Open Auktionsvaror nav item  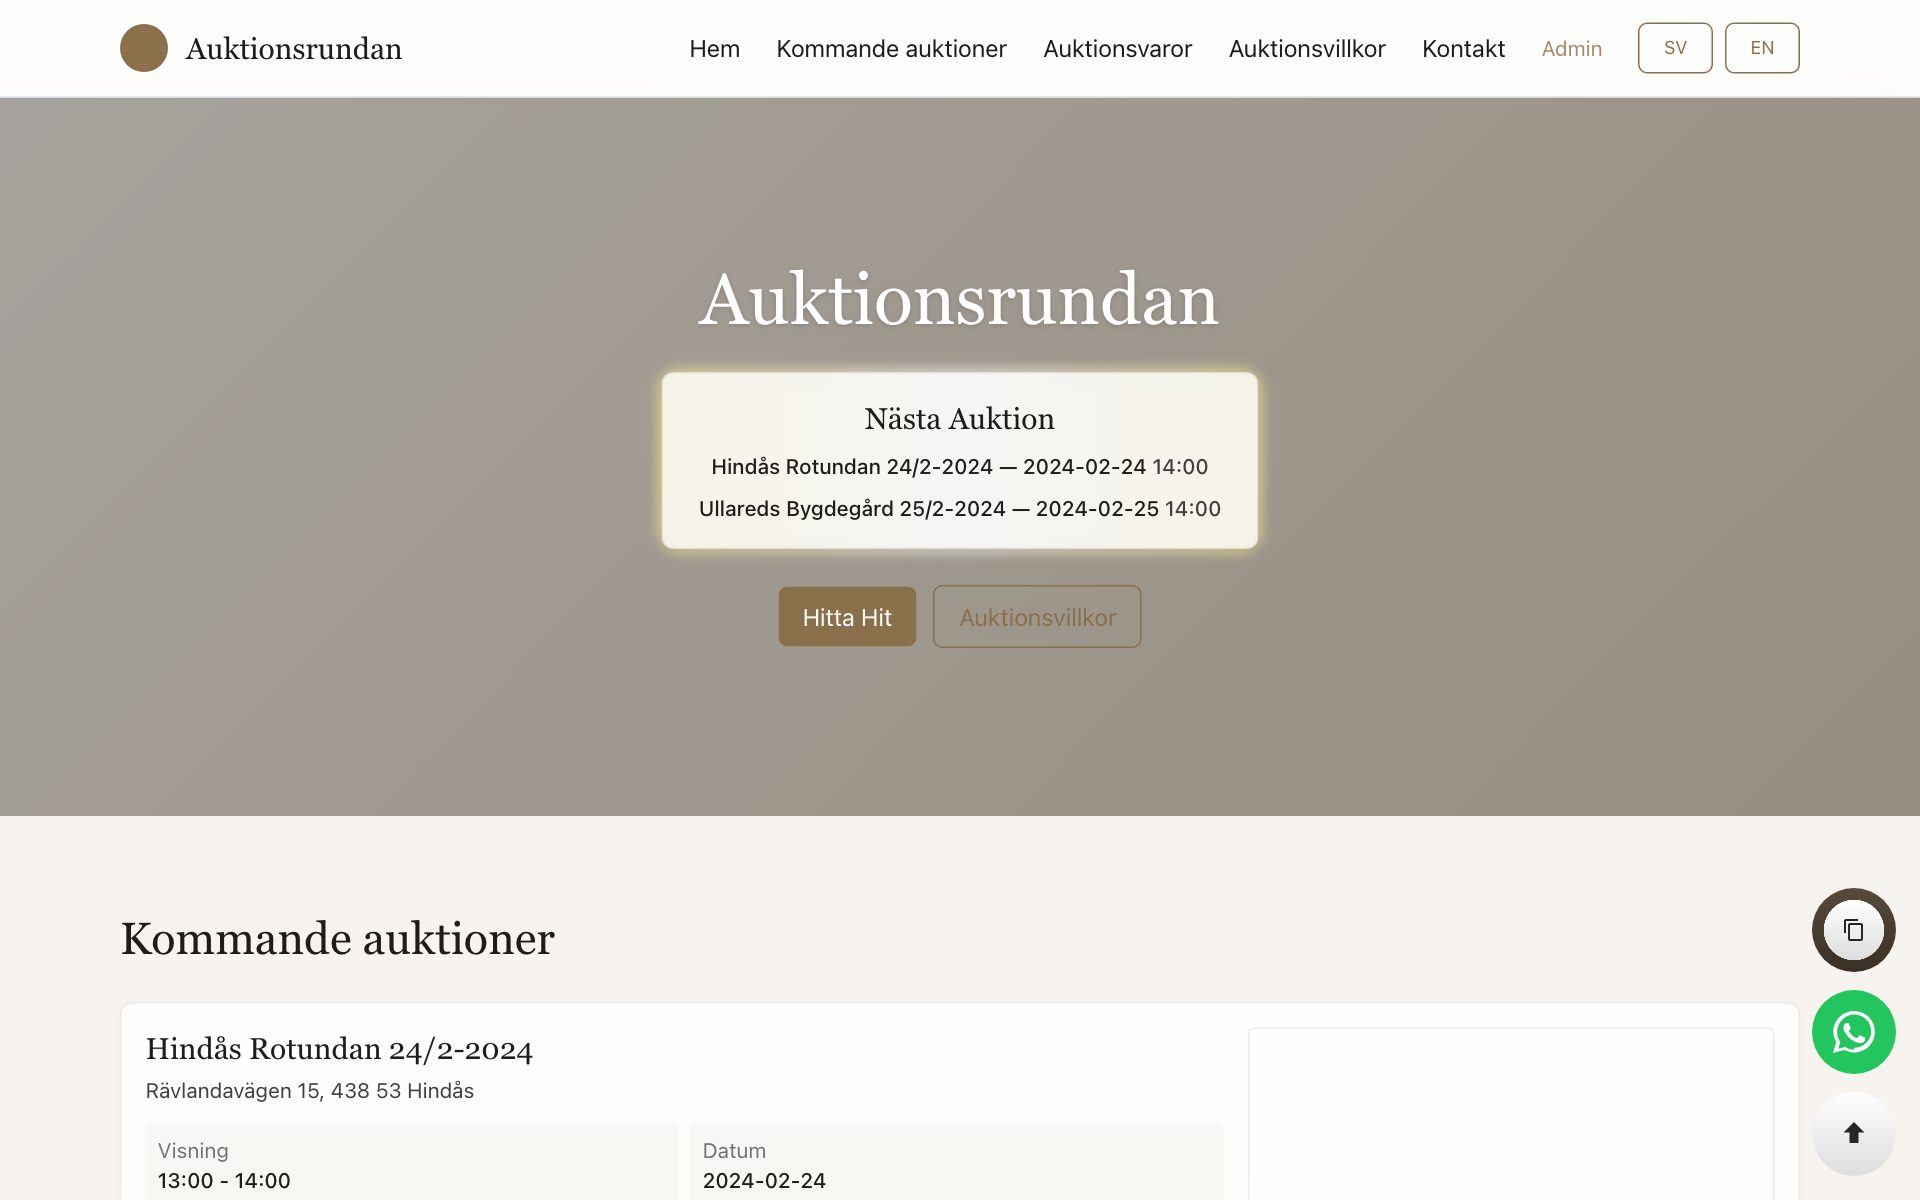pyautogui.click(x=1117, y=48)
